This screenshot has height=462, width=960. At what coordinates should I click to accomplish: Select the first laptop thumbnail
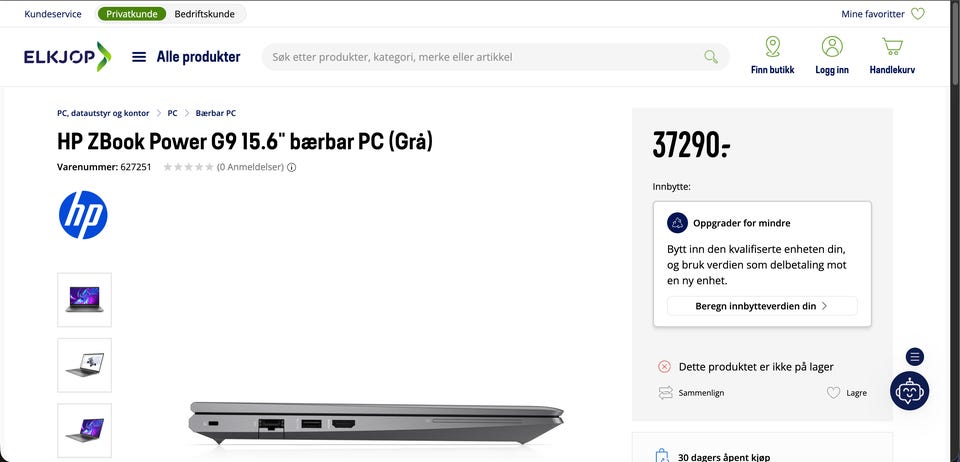pyautogui.click(x=84, y=300)
